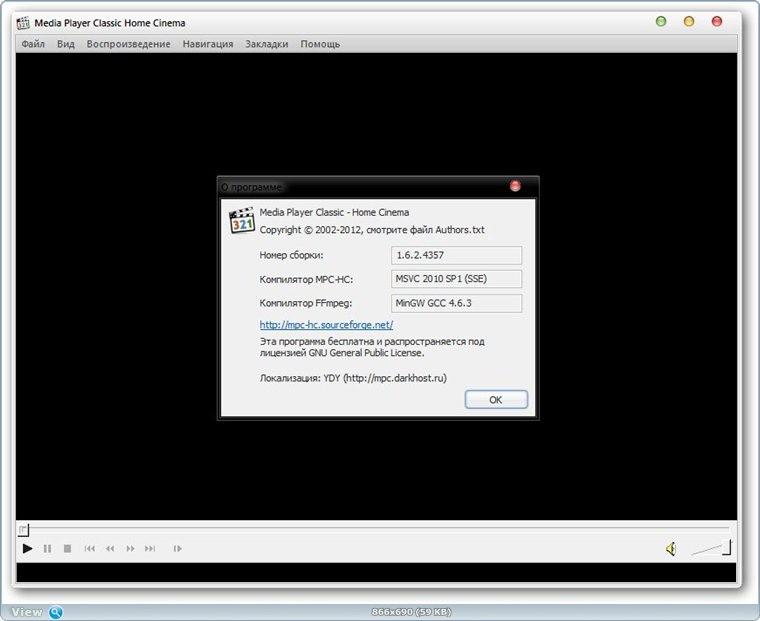Viewport: 760px width, 621px height.
Task: Click the rewind (decrease speed) icon
Action: (x=110, y=548)
